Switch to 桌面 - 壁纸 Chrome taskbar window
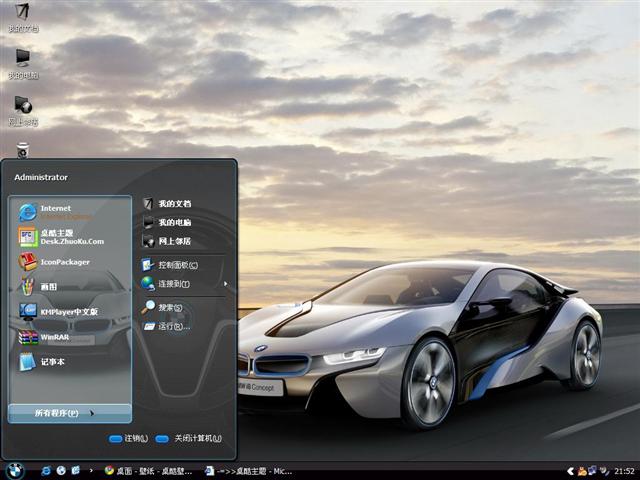The height and width of the screenshot is (480, 640). click(x=148, y=471)
